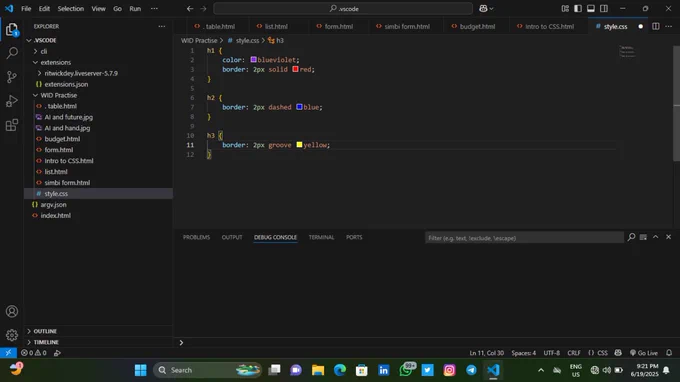
Task: Click the Customize Layout icon
Action: point(565,9)
